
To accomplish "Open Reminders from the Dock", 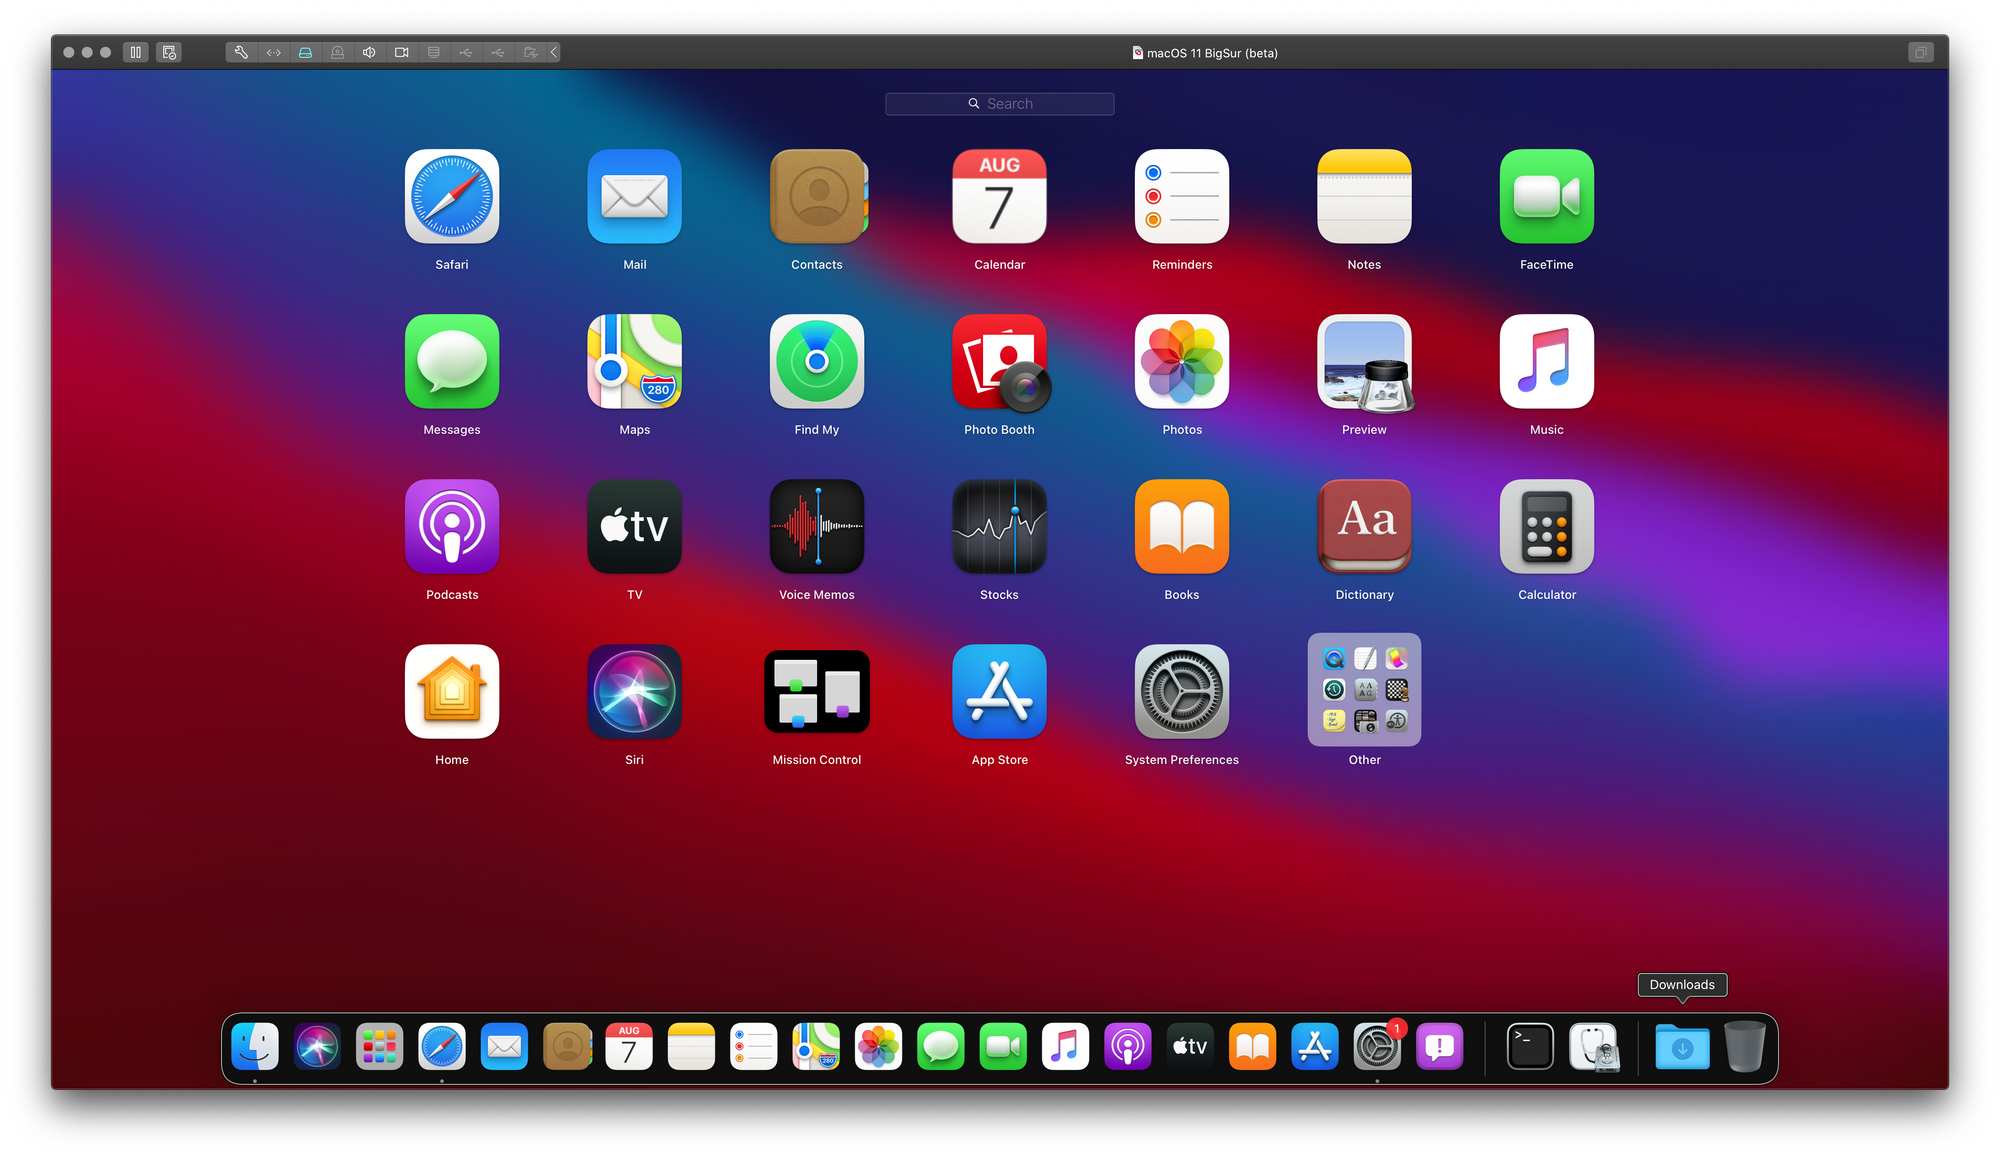I will [754, 1047].
